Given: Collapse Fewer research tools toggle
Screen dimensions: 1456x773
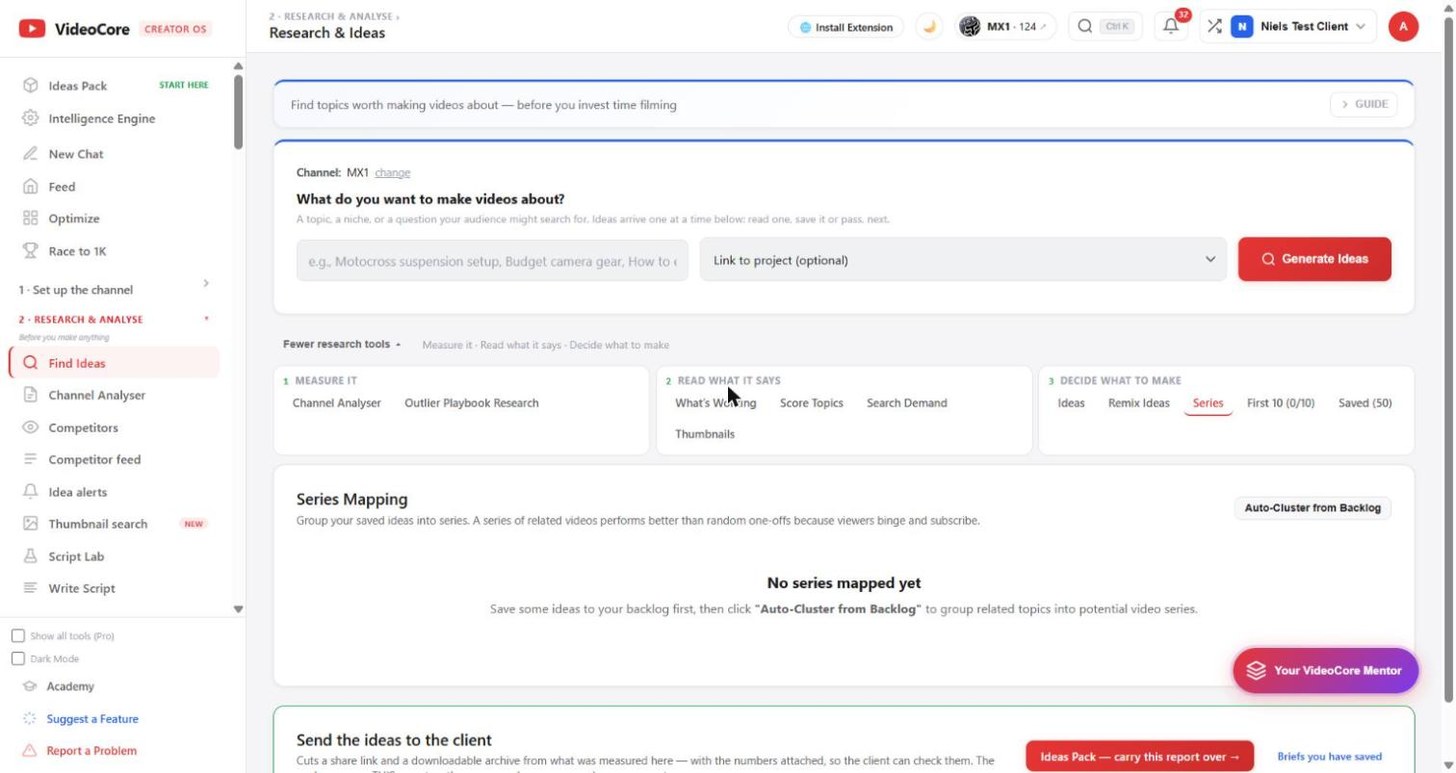Looking at the screenshot, I should pyautogui.click(x=342, y=345).
